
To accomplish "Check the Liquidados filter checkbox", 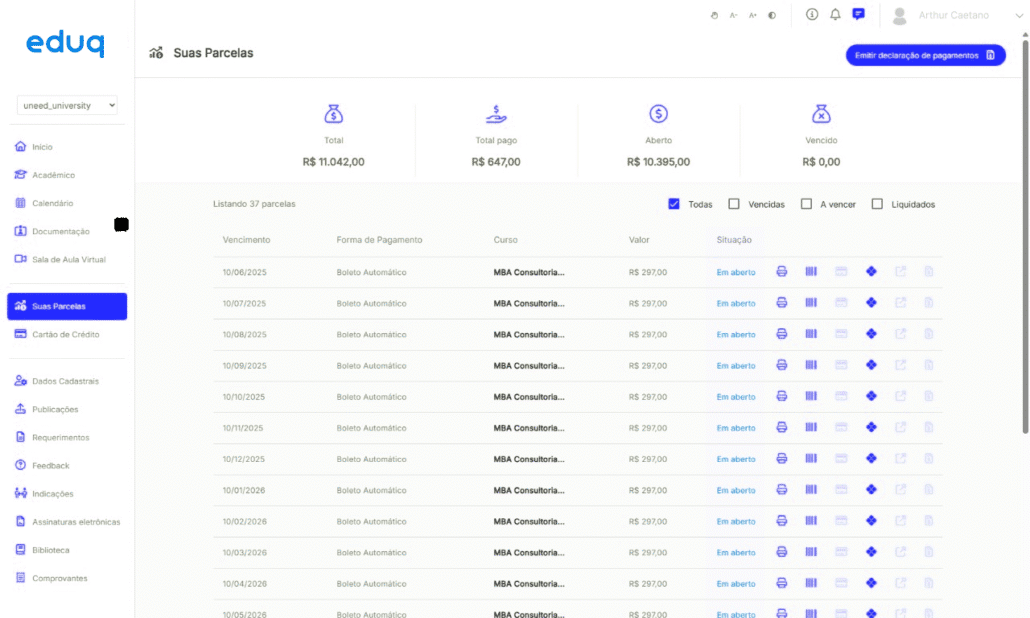I will coord(877,204).
